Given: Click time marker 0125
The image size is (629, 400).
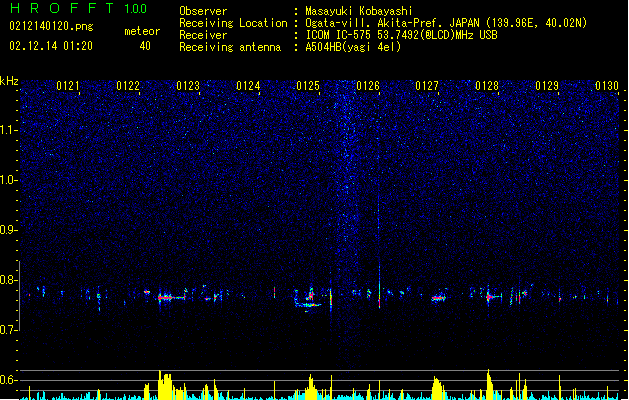Looking at the screenshot, I should tap(308, 86).
